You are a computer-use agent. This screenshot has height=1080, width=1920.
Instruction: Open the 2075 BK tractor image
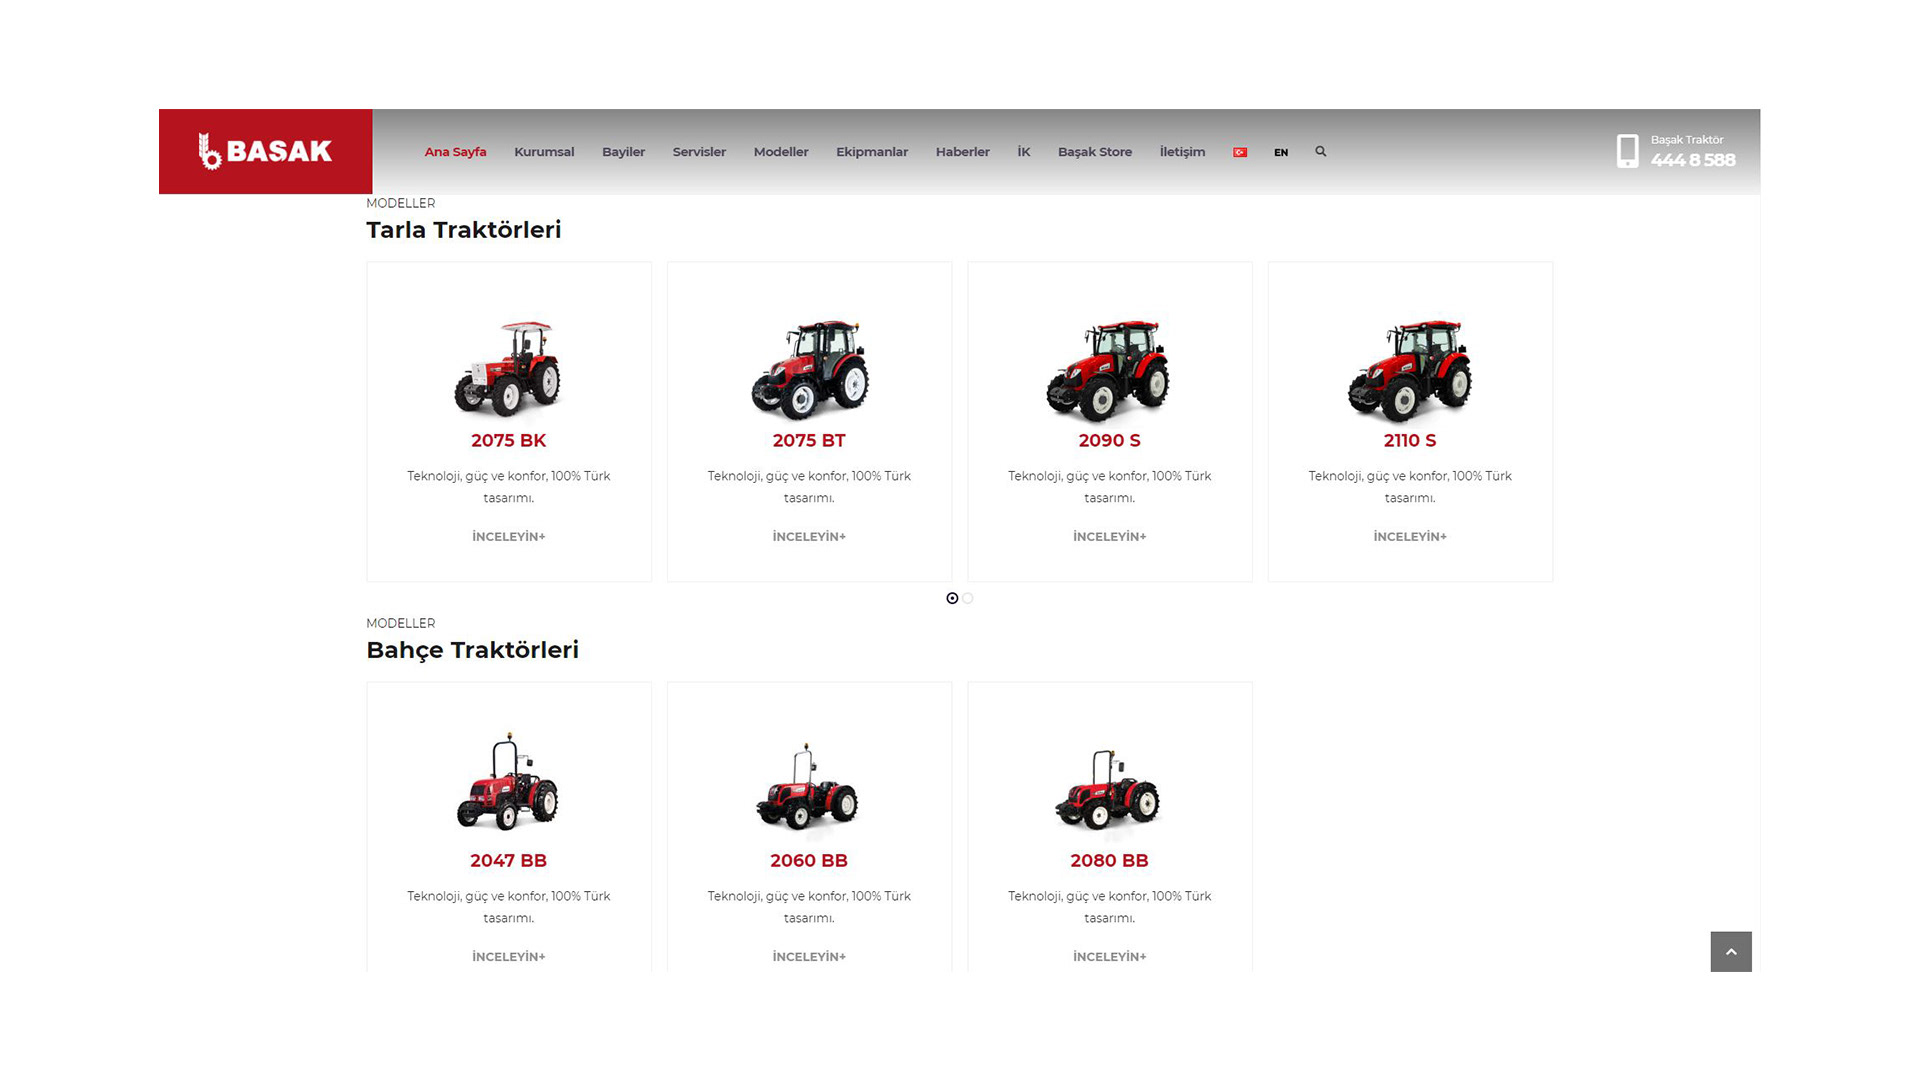click(x=508, y=368)
